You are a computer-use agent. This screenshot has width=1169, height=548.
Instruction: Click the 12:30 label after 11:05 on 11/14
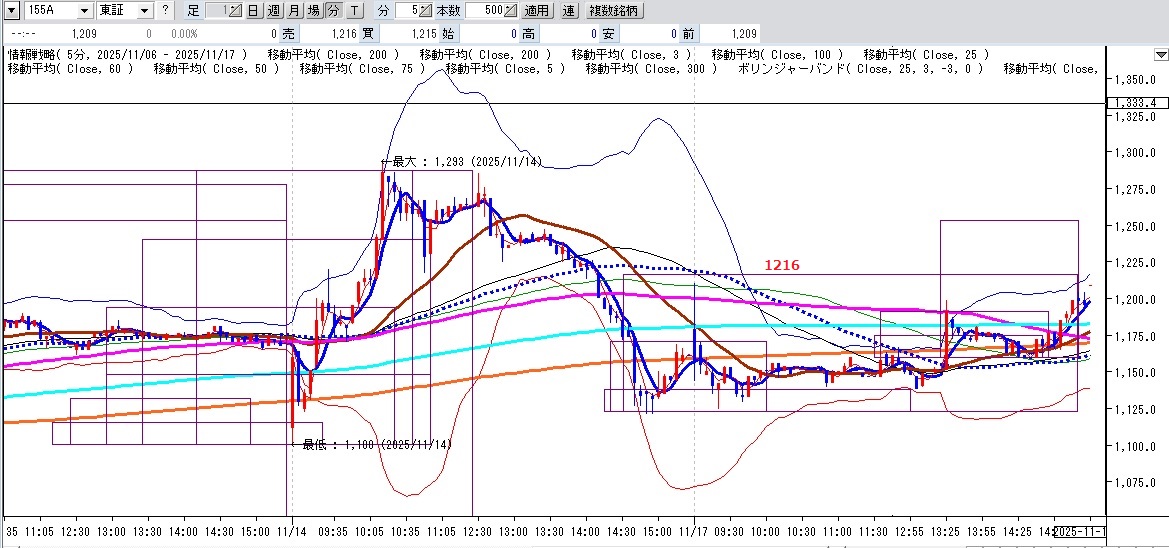pos(477,532)
